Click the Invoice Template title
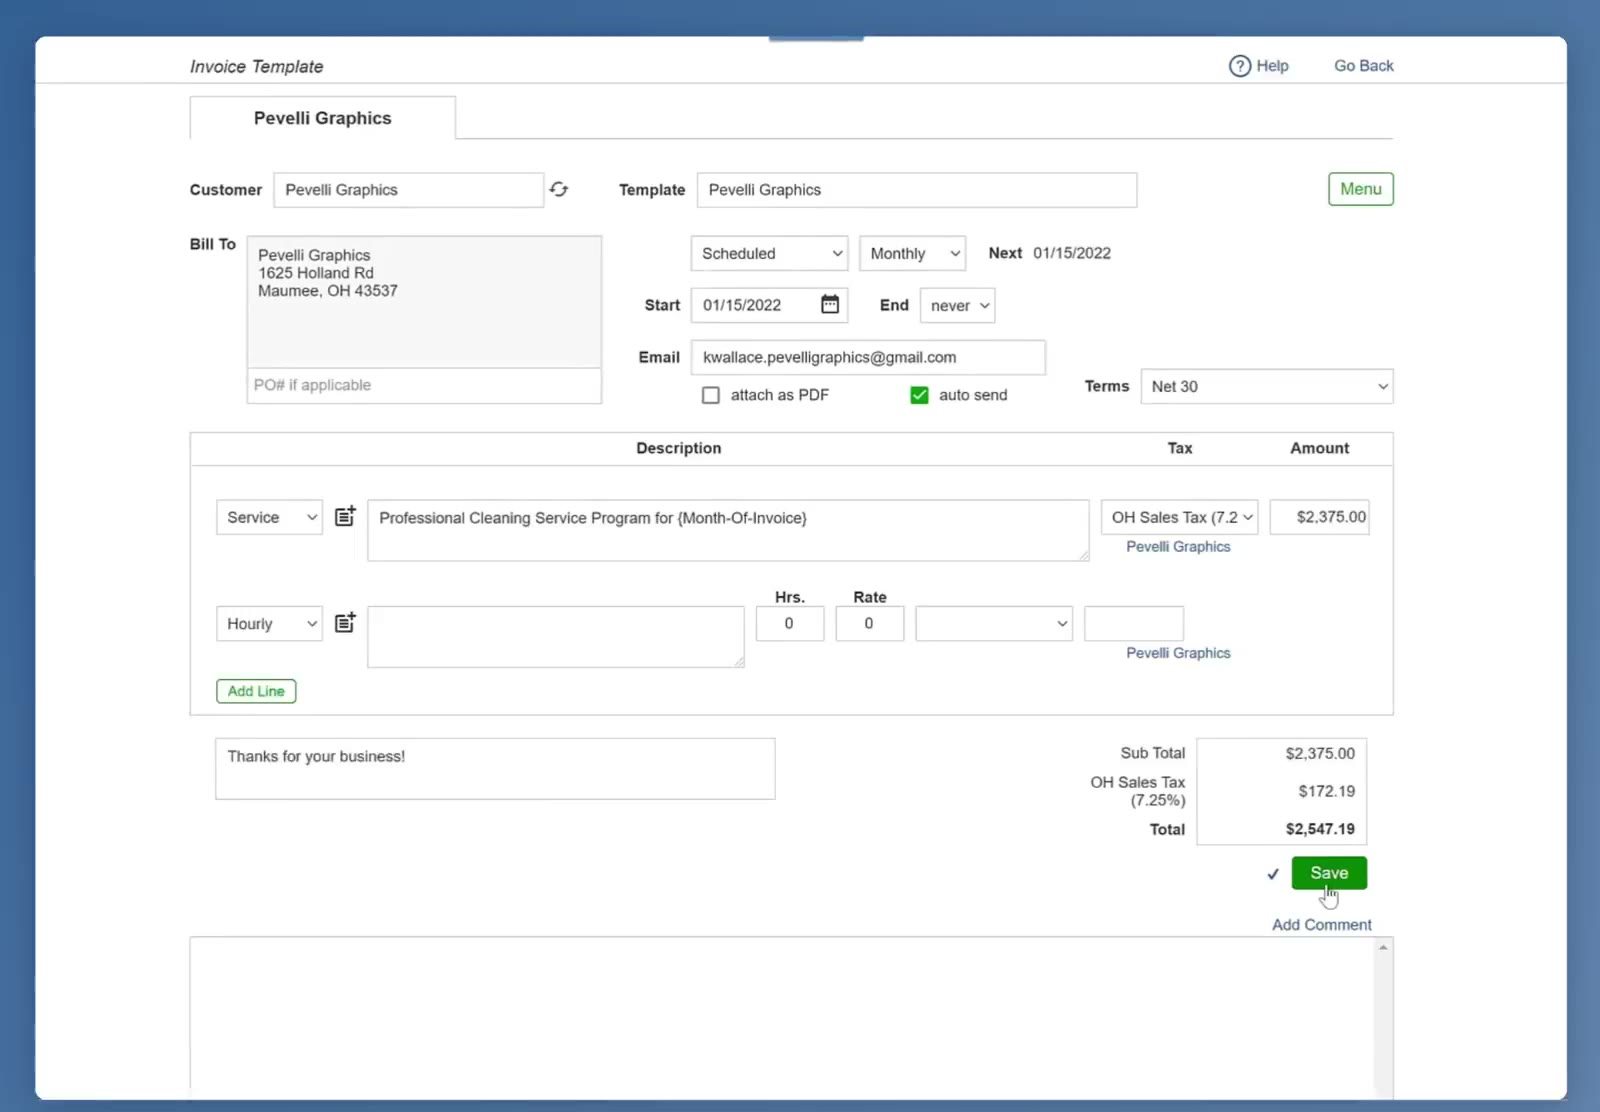1600x1112 pixels. [257, 66]
